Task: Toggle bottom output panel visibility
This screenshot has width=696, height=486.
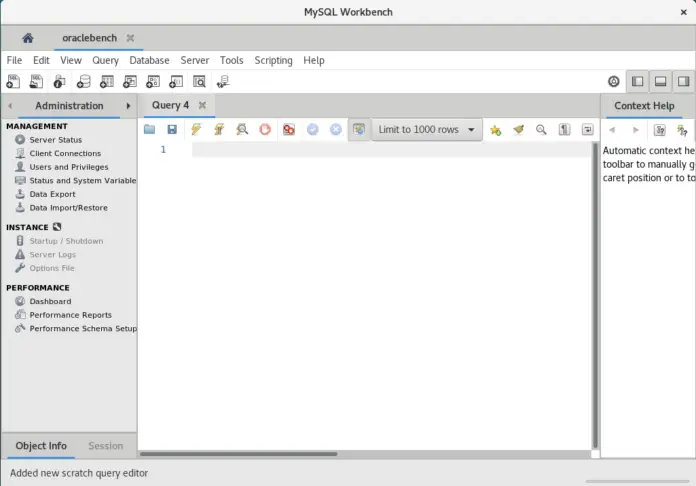Action: click(660, 82)
